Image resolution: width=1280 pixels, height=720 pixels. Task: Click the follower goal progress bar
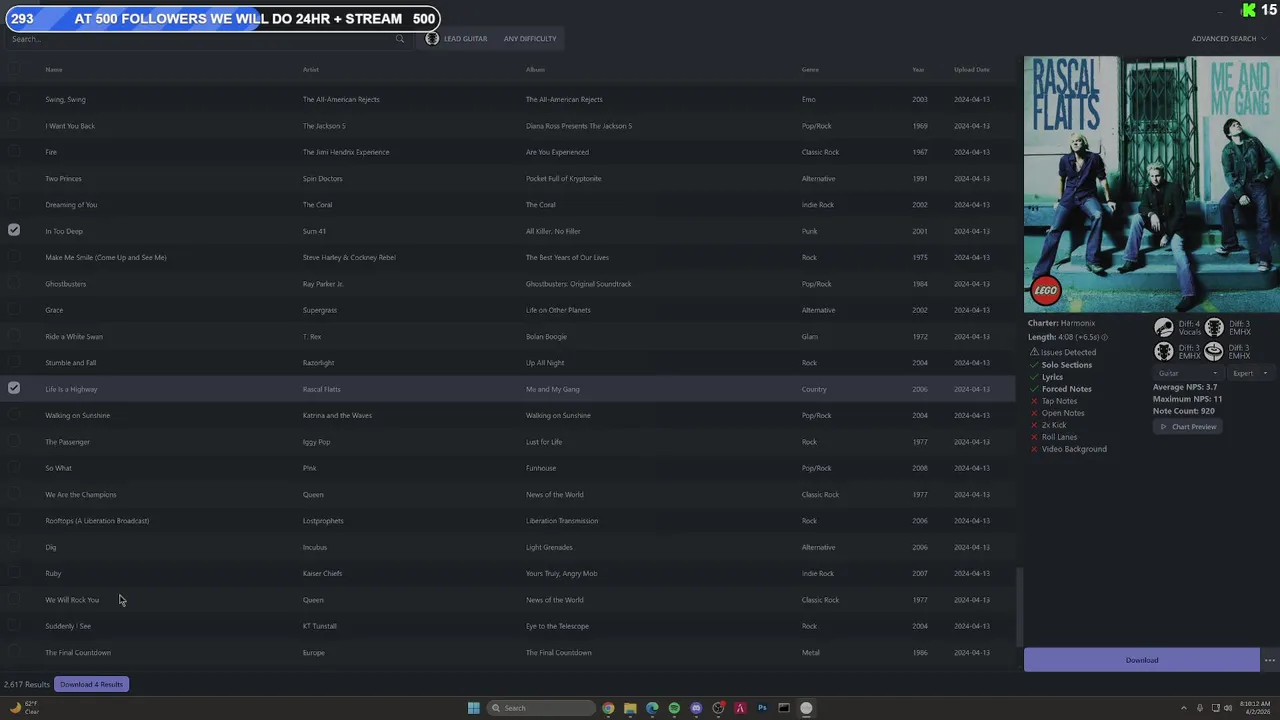(223, 18)
